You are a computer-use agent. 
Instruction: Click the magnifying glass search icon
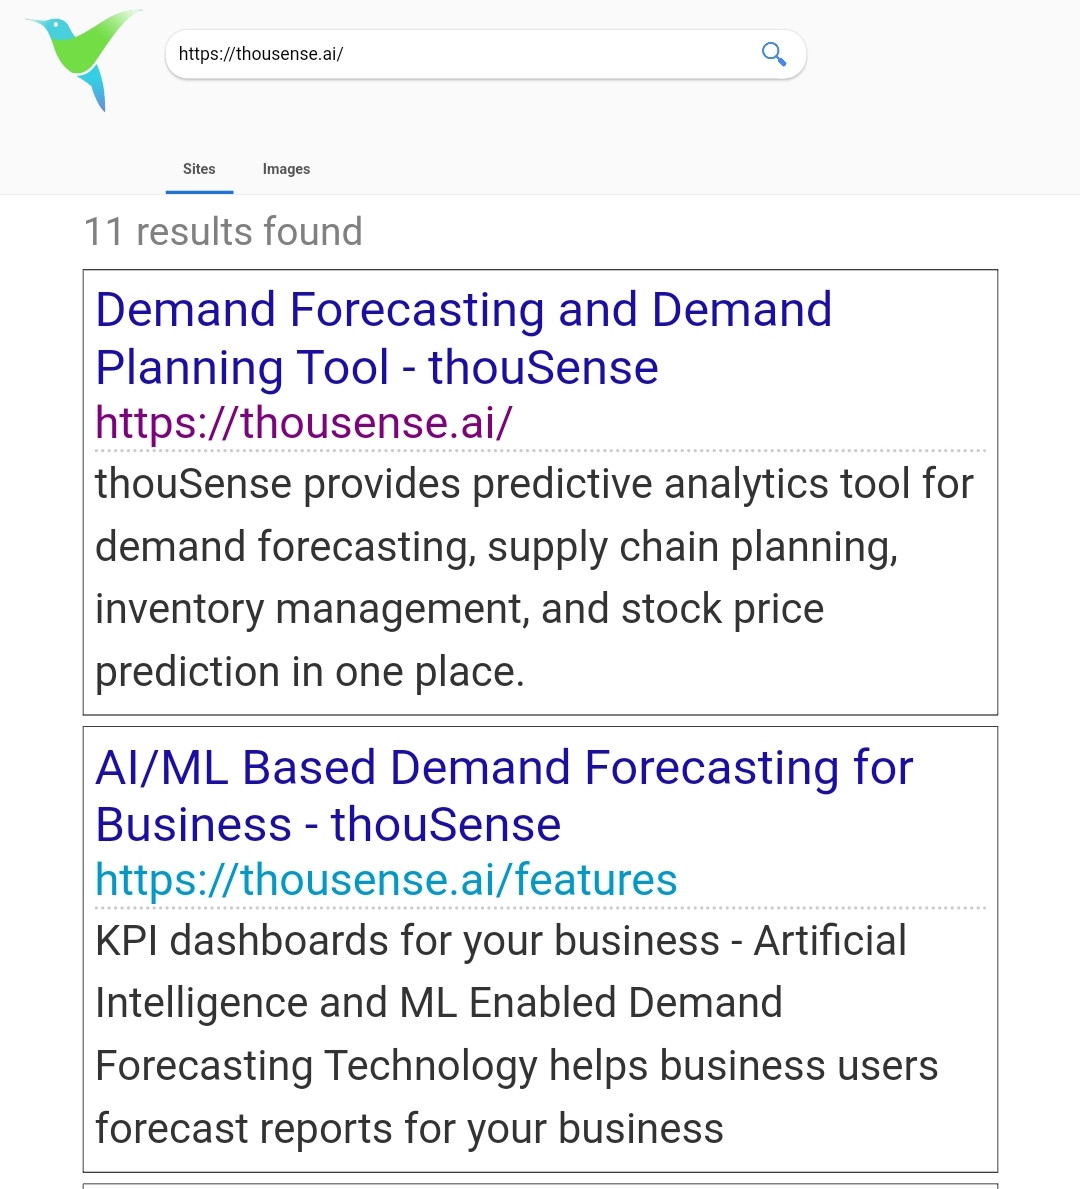click(774, 54)
